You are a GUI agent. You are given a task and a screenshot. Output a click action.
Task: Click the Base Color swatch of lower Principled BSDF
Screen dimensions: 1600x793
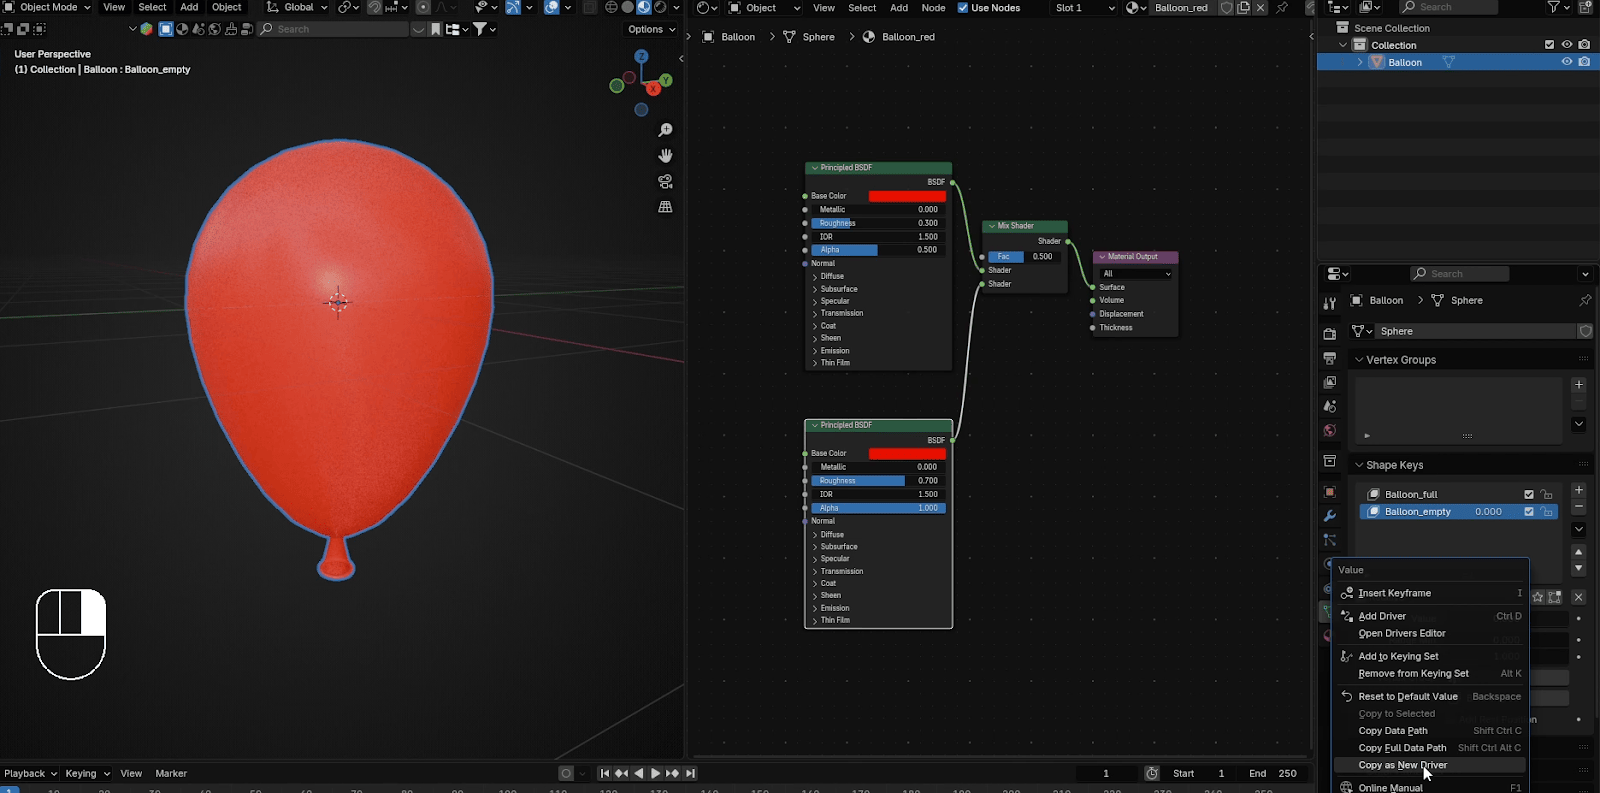pos(906,454)
